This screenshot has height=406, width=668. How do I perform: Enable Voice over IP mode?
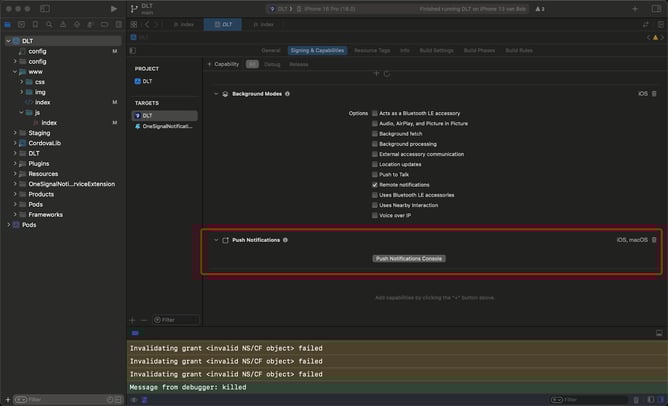[x=374, y=216]
